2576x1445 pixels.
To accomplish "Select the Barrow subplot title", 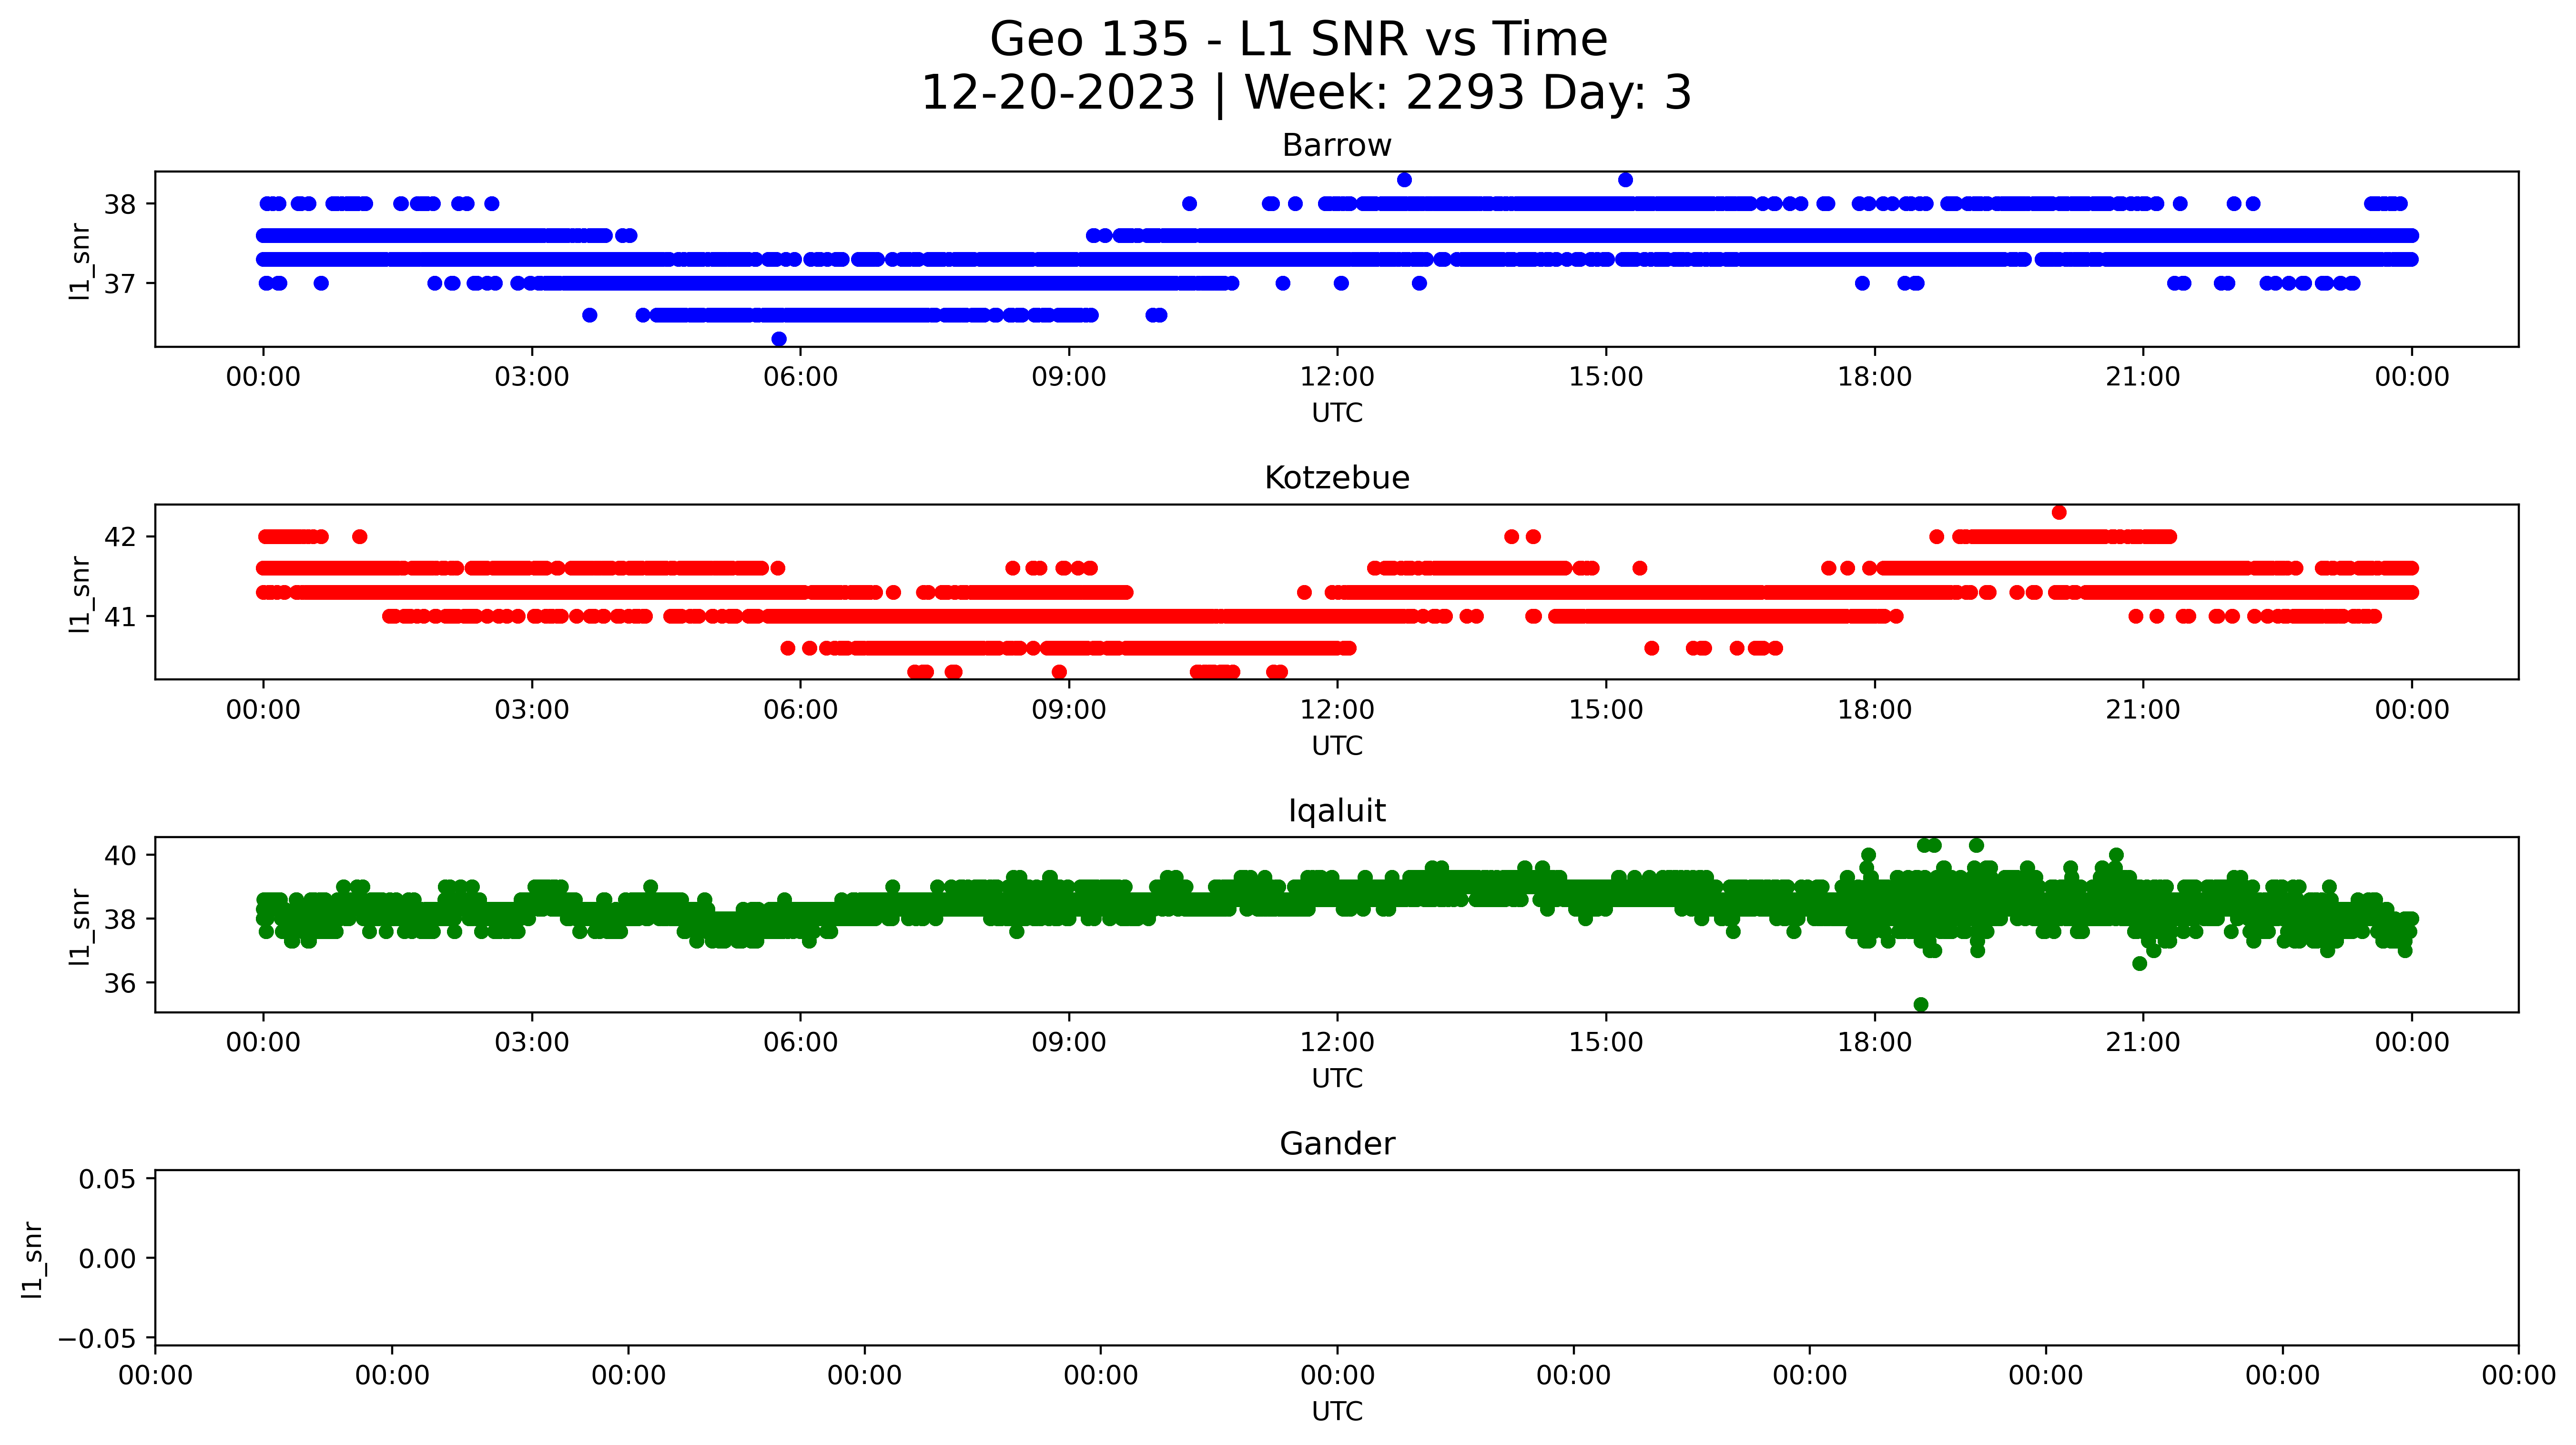I will pyautogui.click(x=1337, y=146).
